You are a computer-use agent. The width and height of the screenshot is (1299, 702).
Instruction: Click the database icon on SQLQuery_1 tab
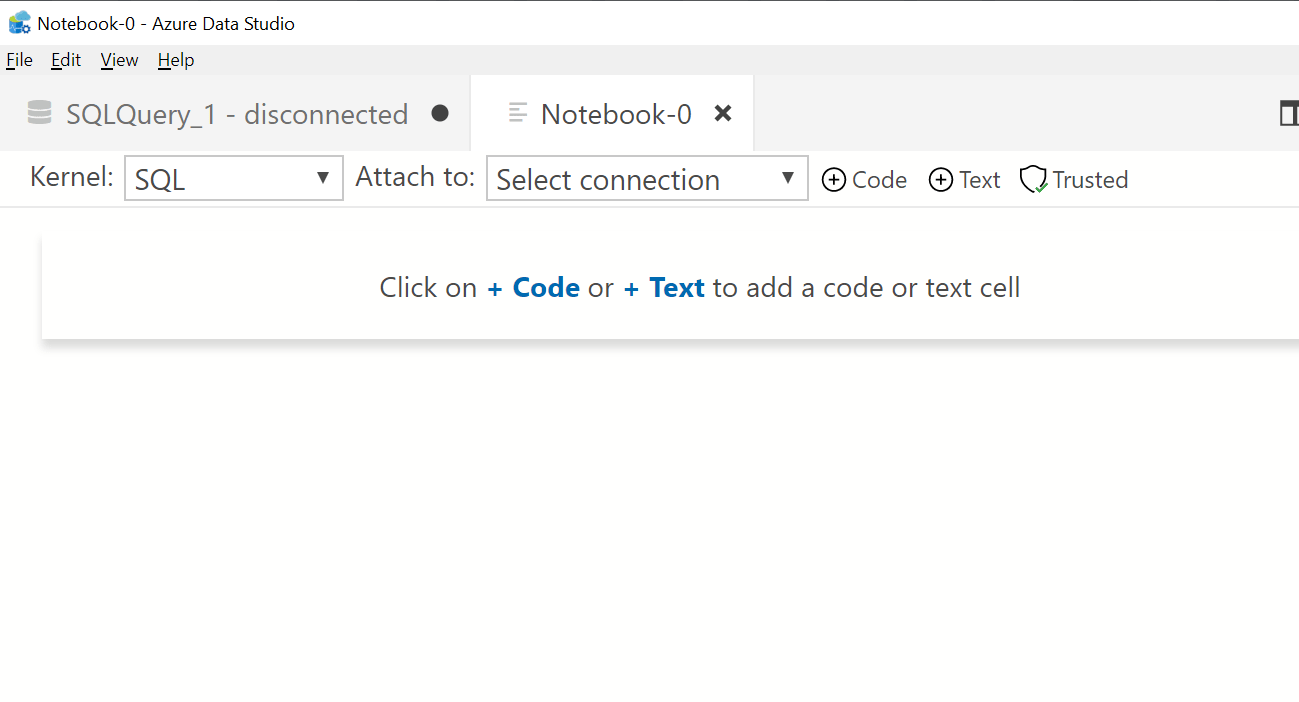[40, 113]
